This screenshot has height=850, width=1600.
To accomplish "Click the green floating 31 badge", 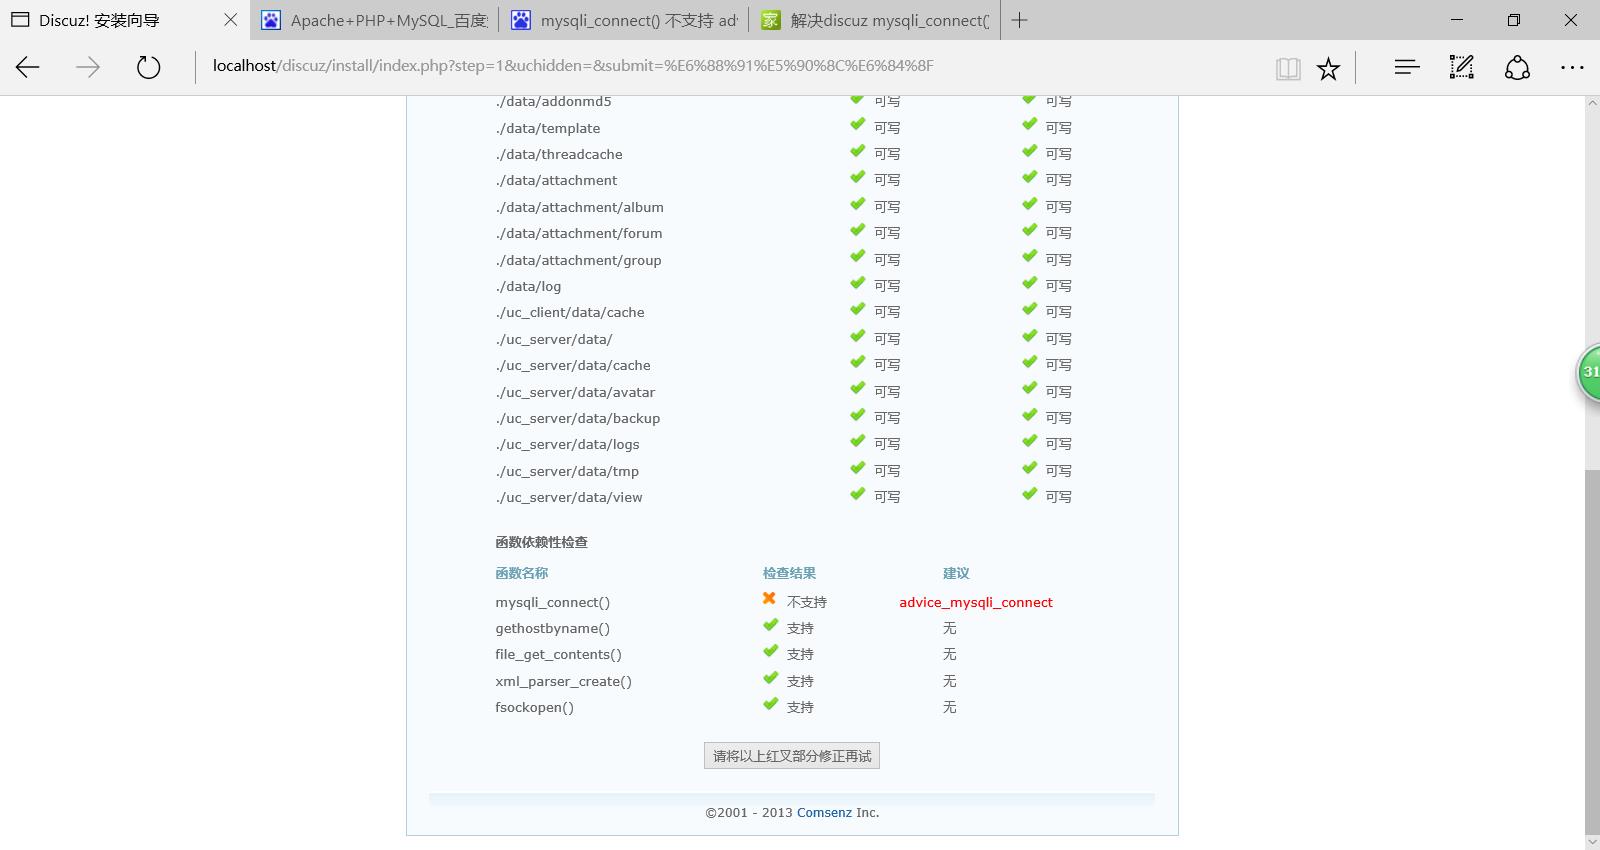I will [1589, 372].
